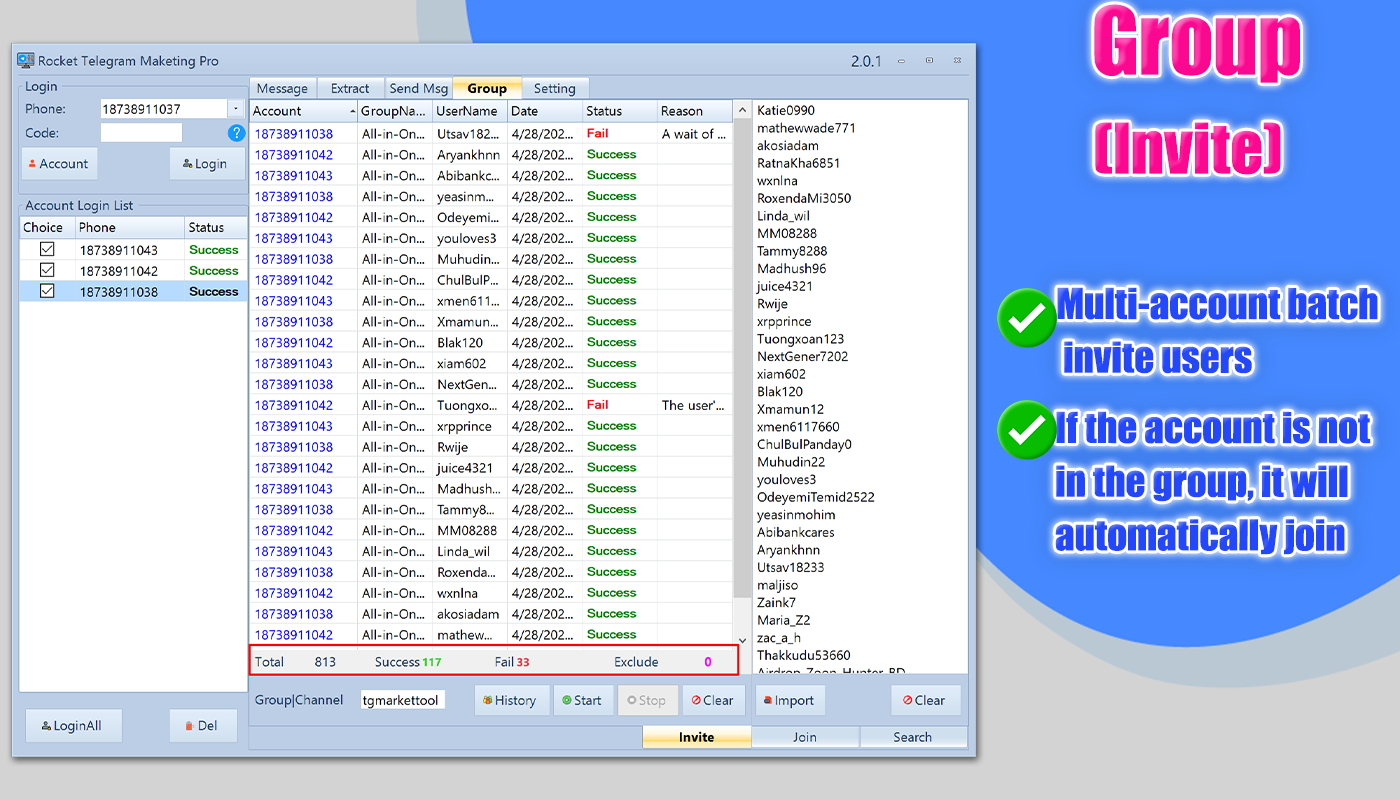Toggle the checkbox for account 18738911038
This screenshot has width=1400, height=800.
pos(46,291)
